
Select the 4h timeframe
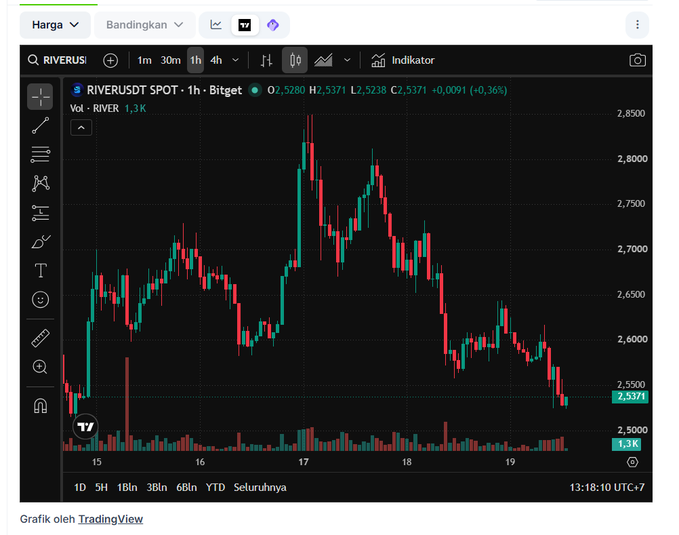coord(216,60)
